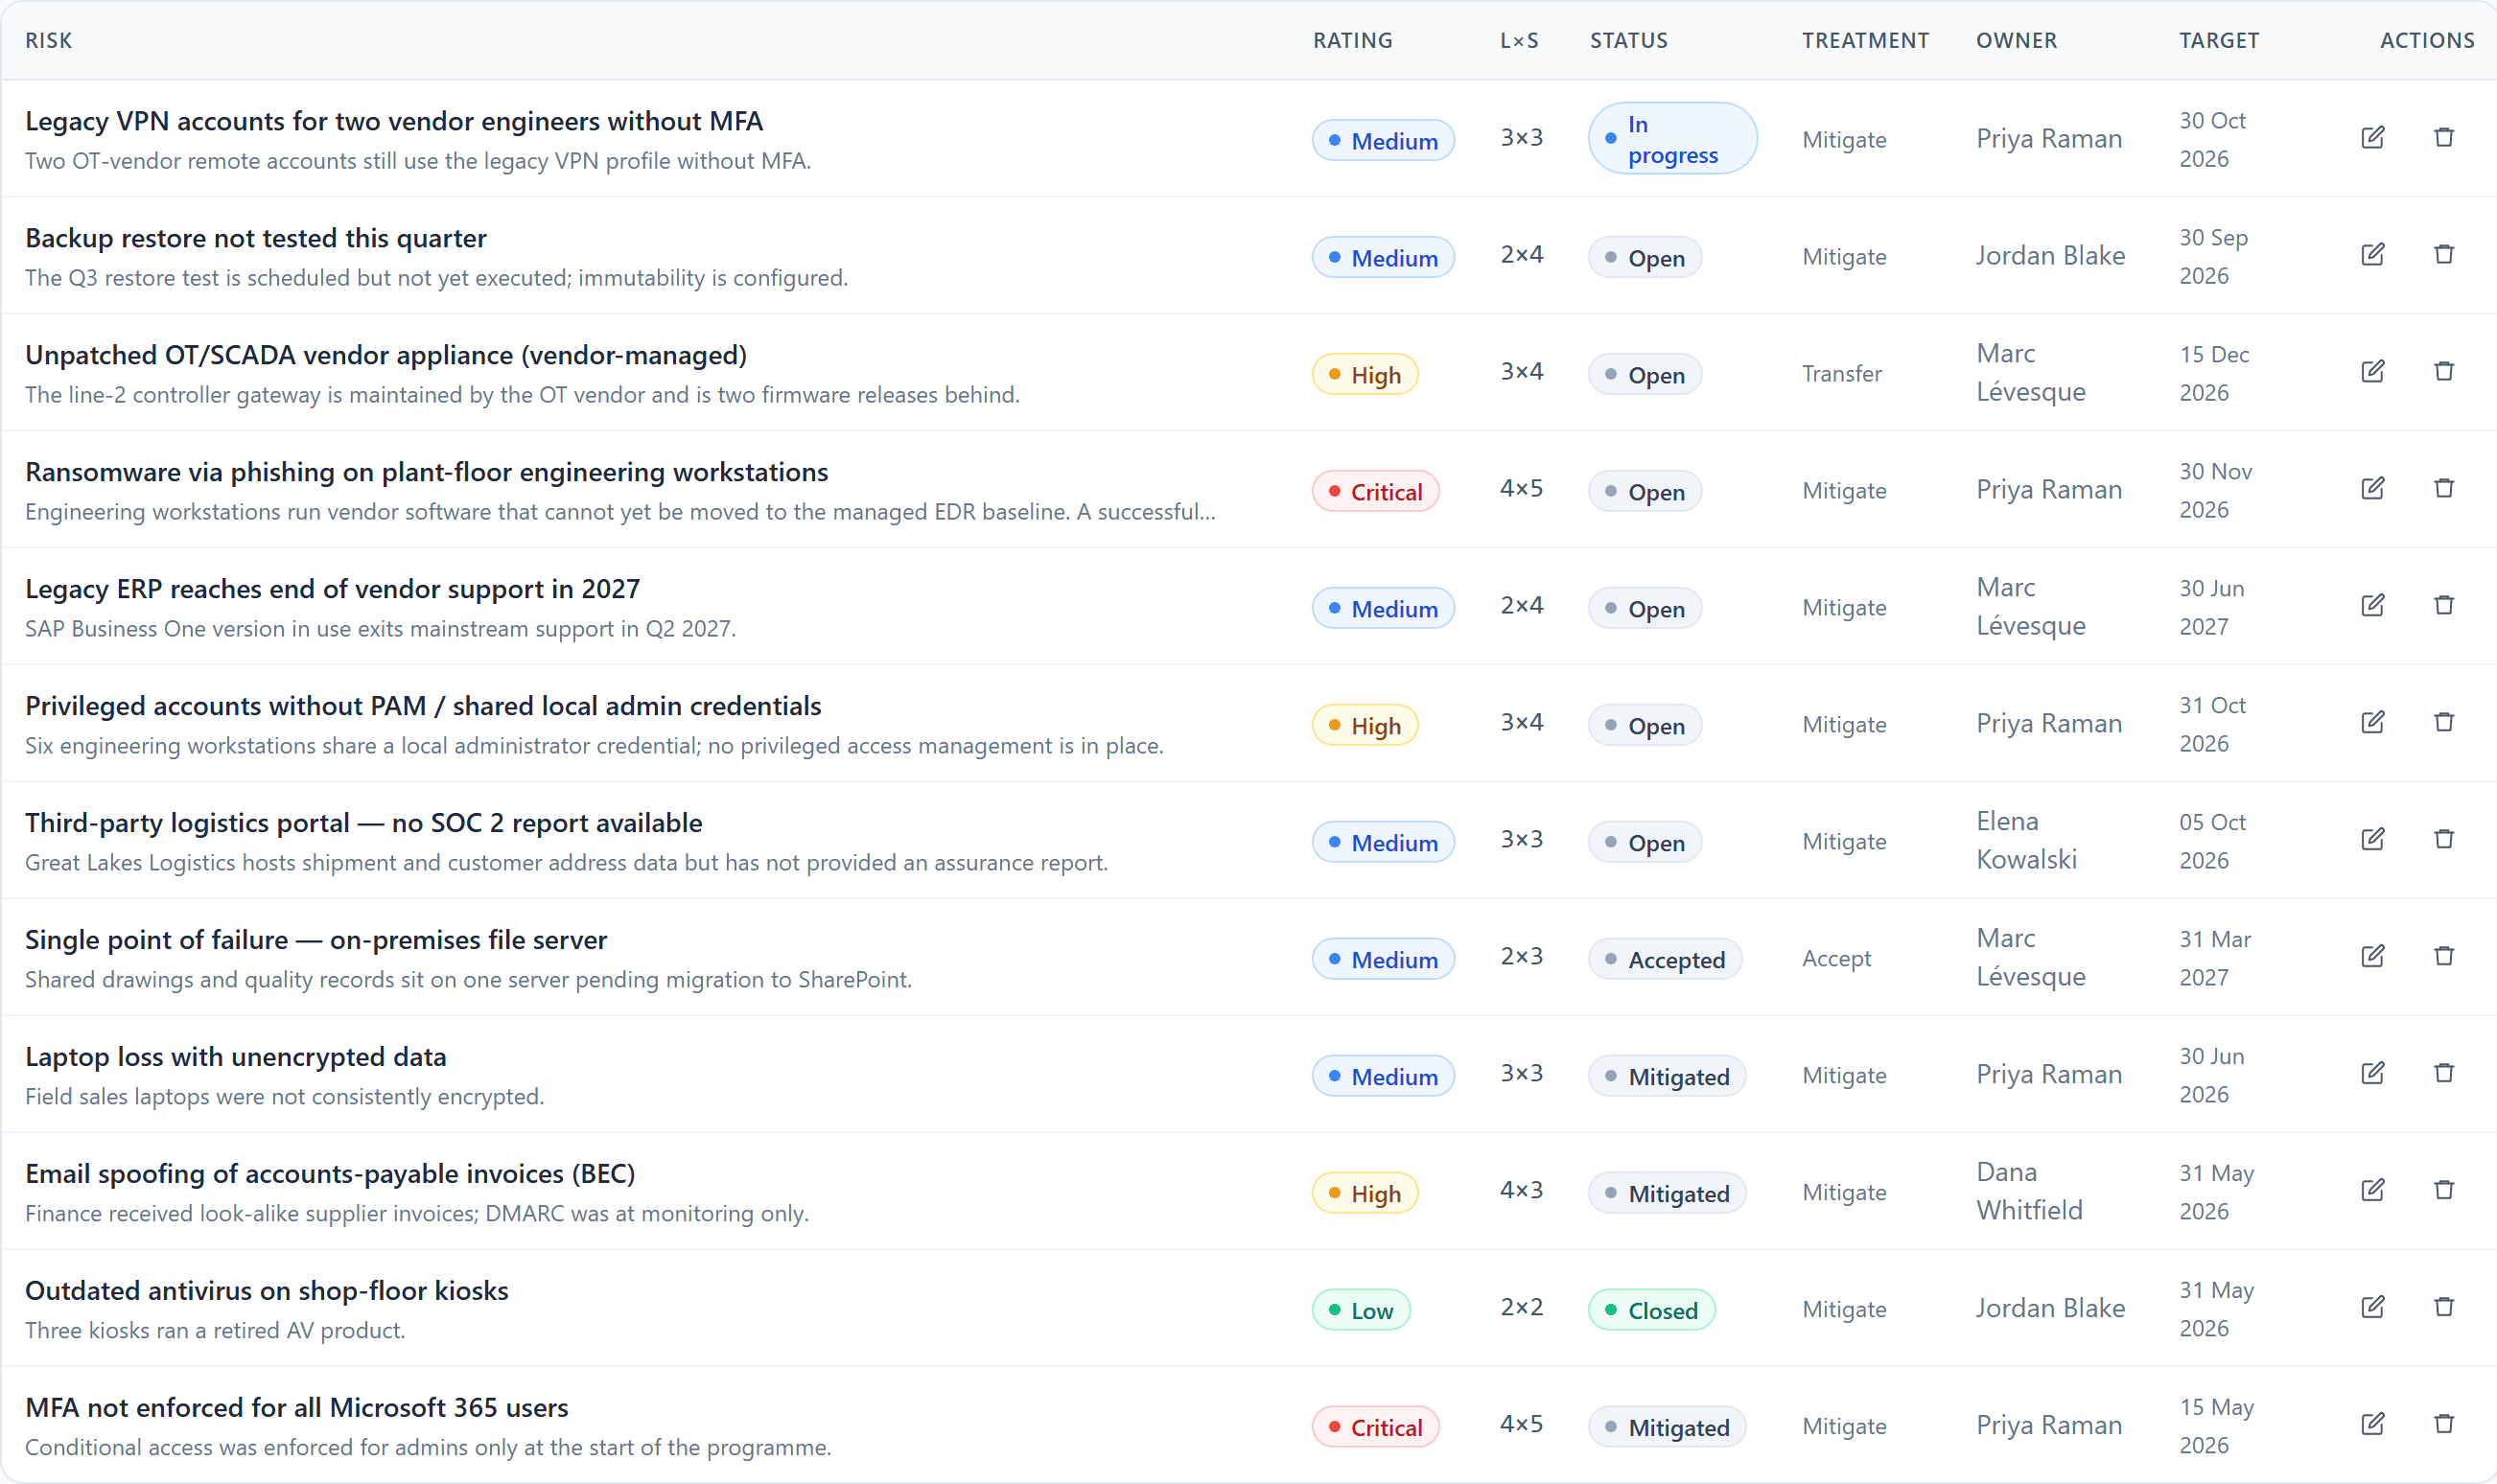Image resolution: width=2497 pixels, height=1484 pixels.
Task: Delete the Legacy VPN accounts risk
Action: point(2443,138)
